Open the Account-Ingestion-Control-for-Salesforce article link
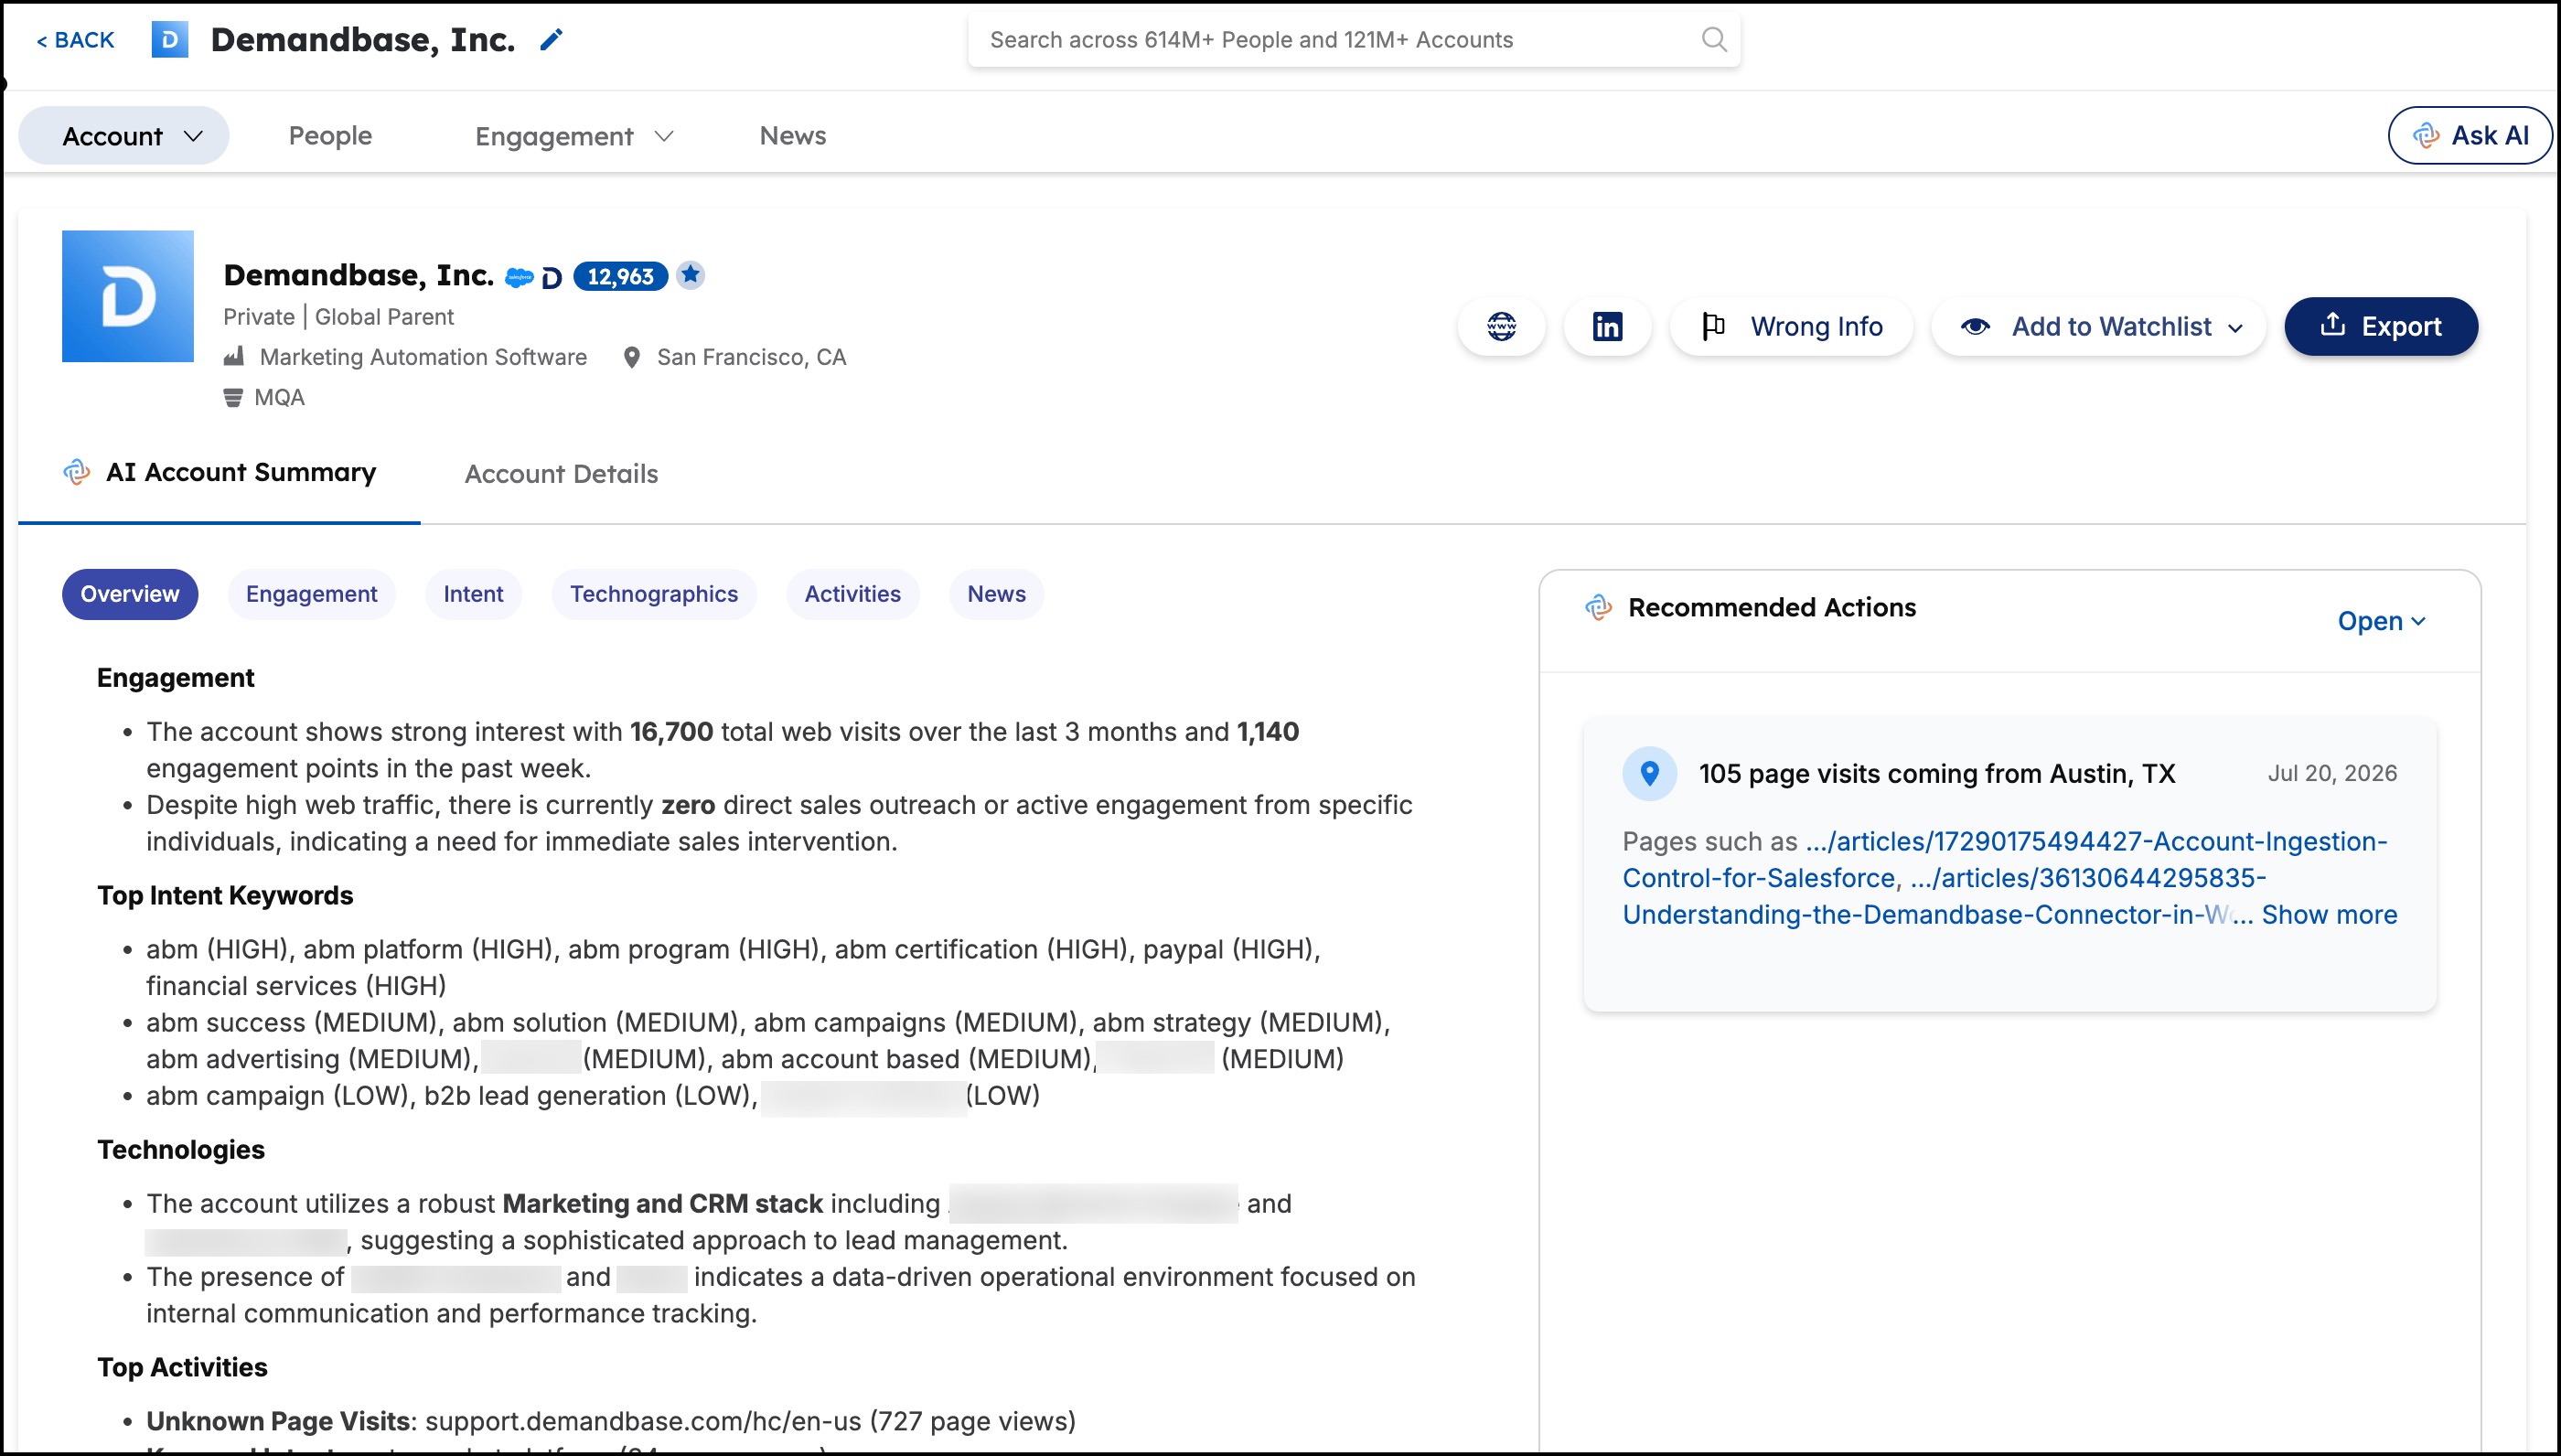 point(2096,842)
